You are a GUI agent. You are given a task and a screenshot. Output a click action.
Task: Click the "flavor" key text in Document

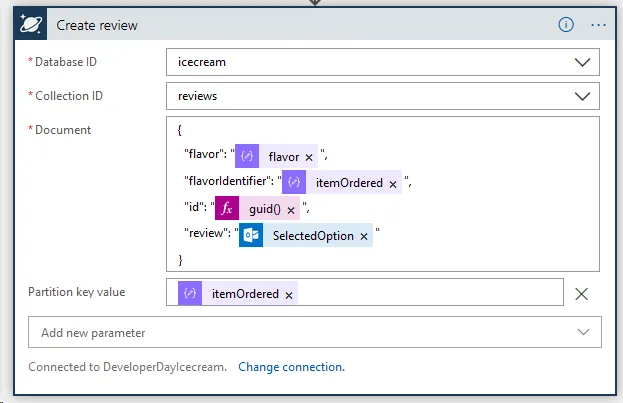coord(202,154)
